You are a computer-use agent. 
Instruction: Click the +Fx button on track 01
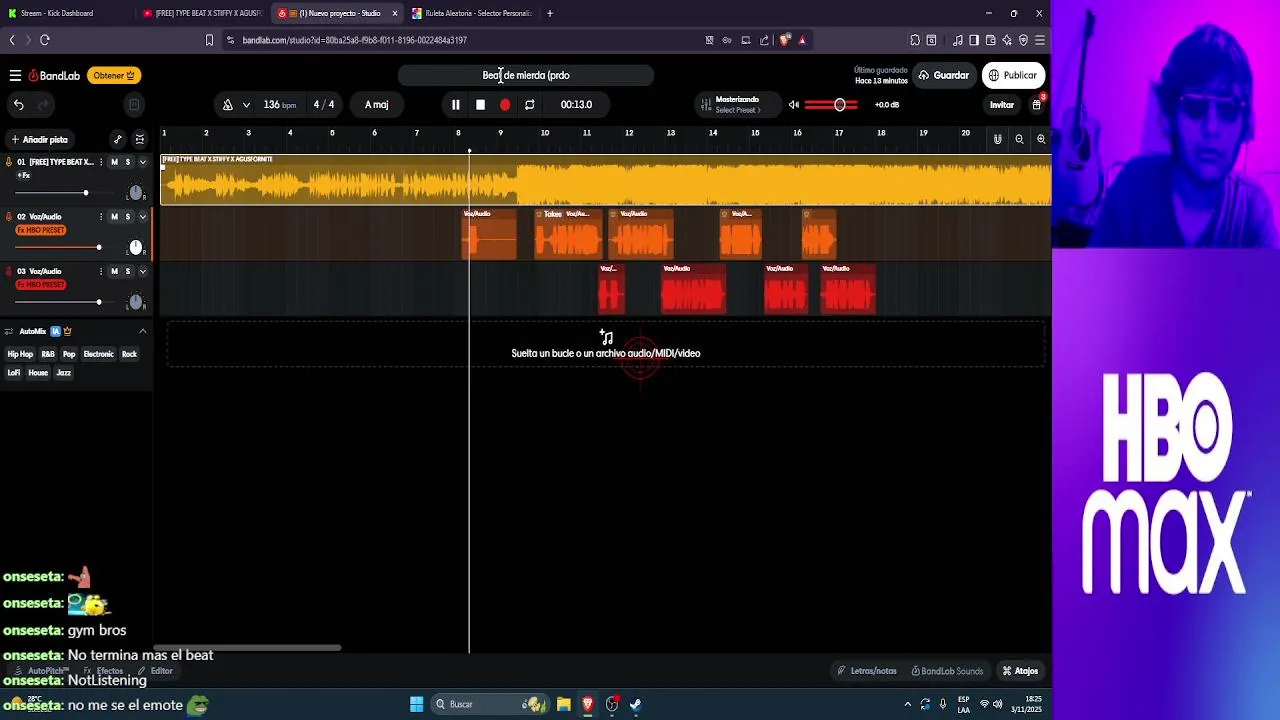point(23,175)
